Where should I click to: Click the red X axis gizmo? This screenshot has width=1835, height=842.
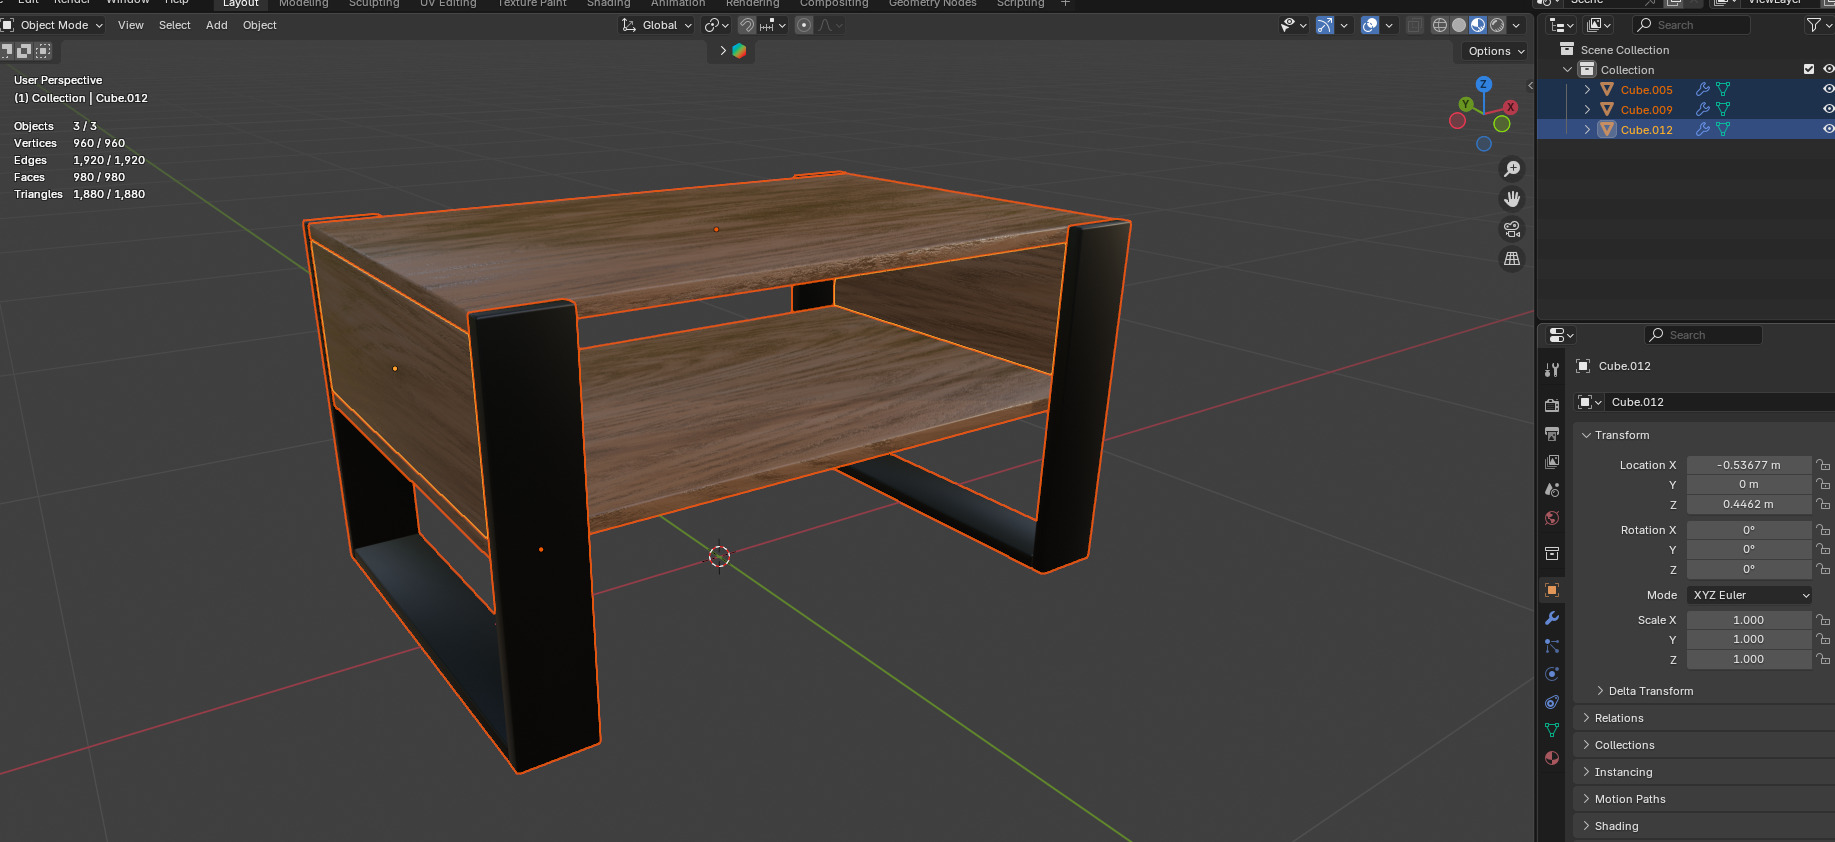(1510, 107)
